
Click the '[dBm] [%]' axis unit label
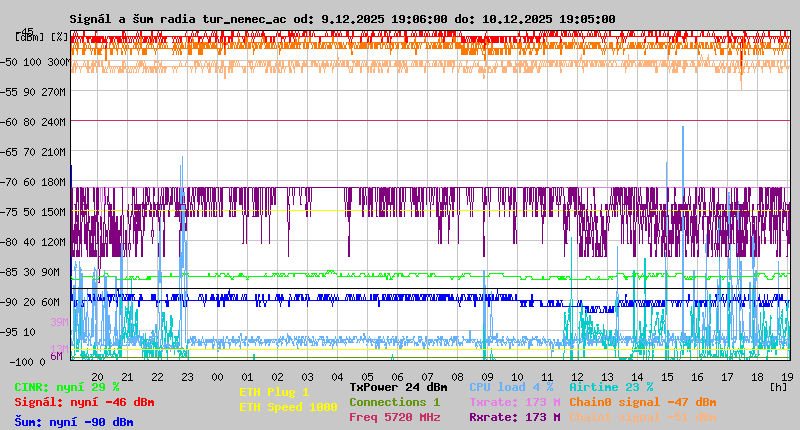(x=41, y=37)
